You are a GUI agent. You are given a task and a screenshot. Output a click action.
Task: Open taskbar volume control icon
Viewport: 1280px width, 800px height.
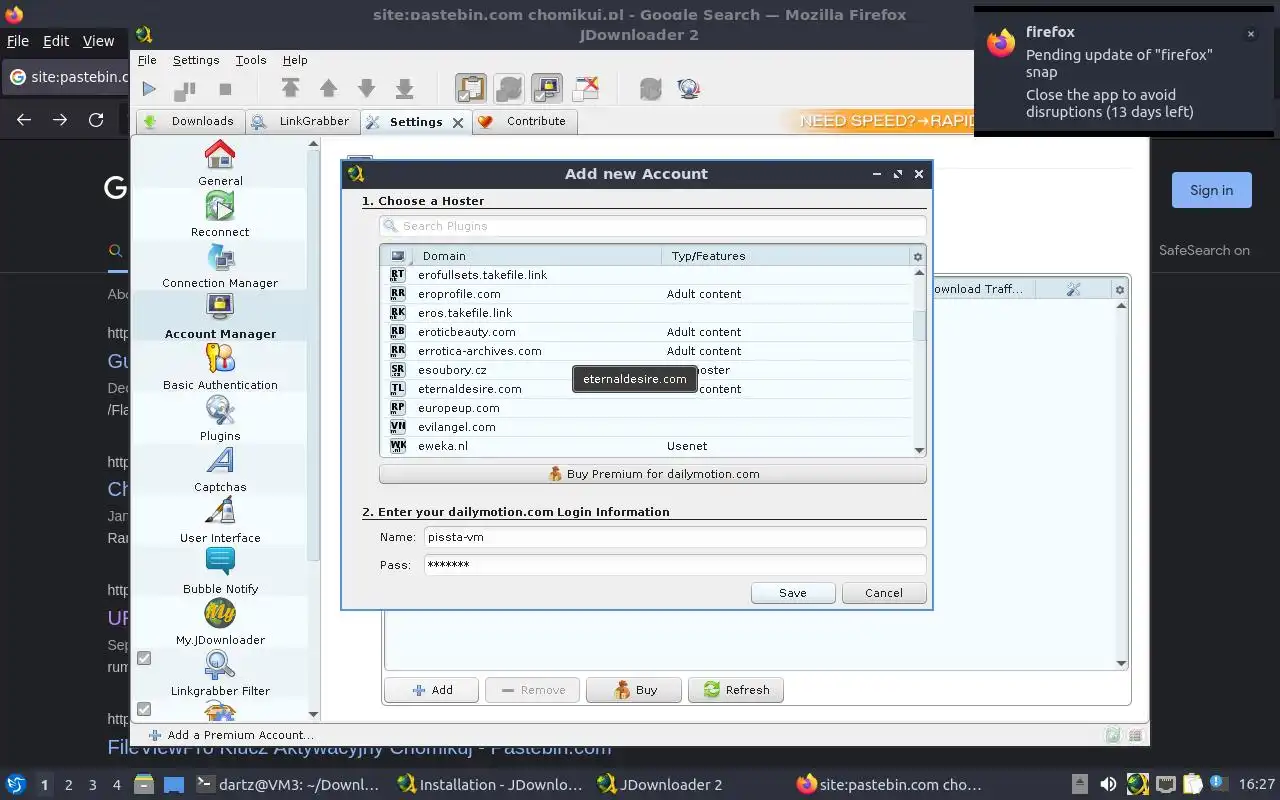(x=1108, y=785)
